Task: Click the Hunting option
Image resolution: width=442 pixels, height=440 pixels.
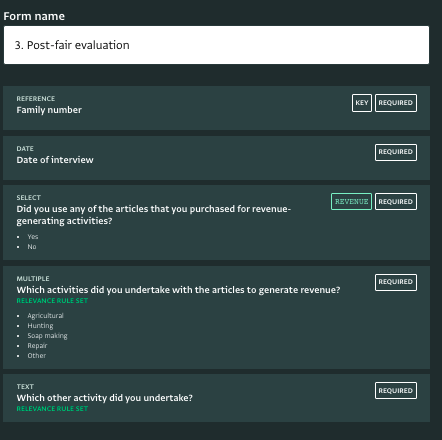Action: tap(40, 326)
